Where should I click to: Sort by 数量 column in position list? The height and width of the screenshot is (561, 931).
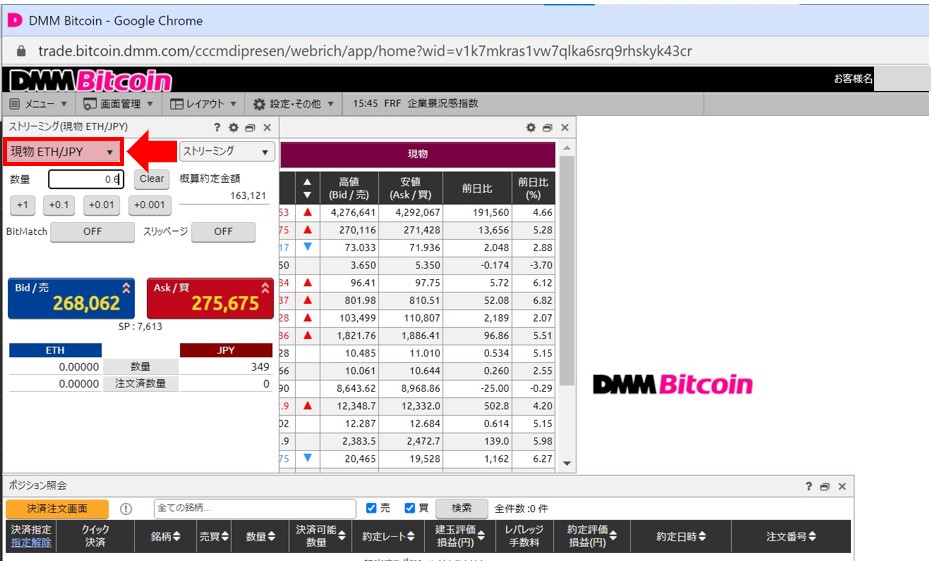261,537
